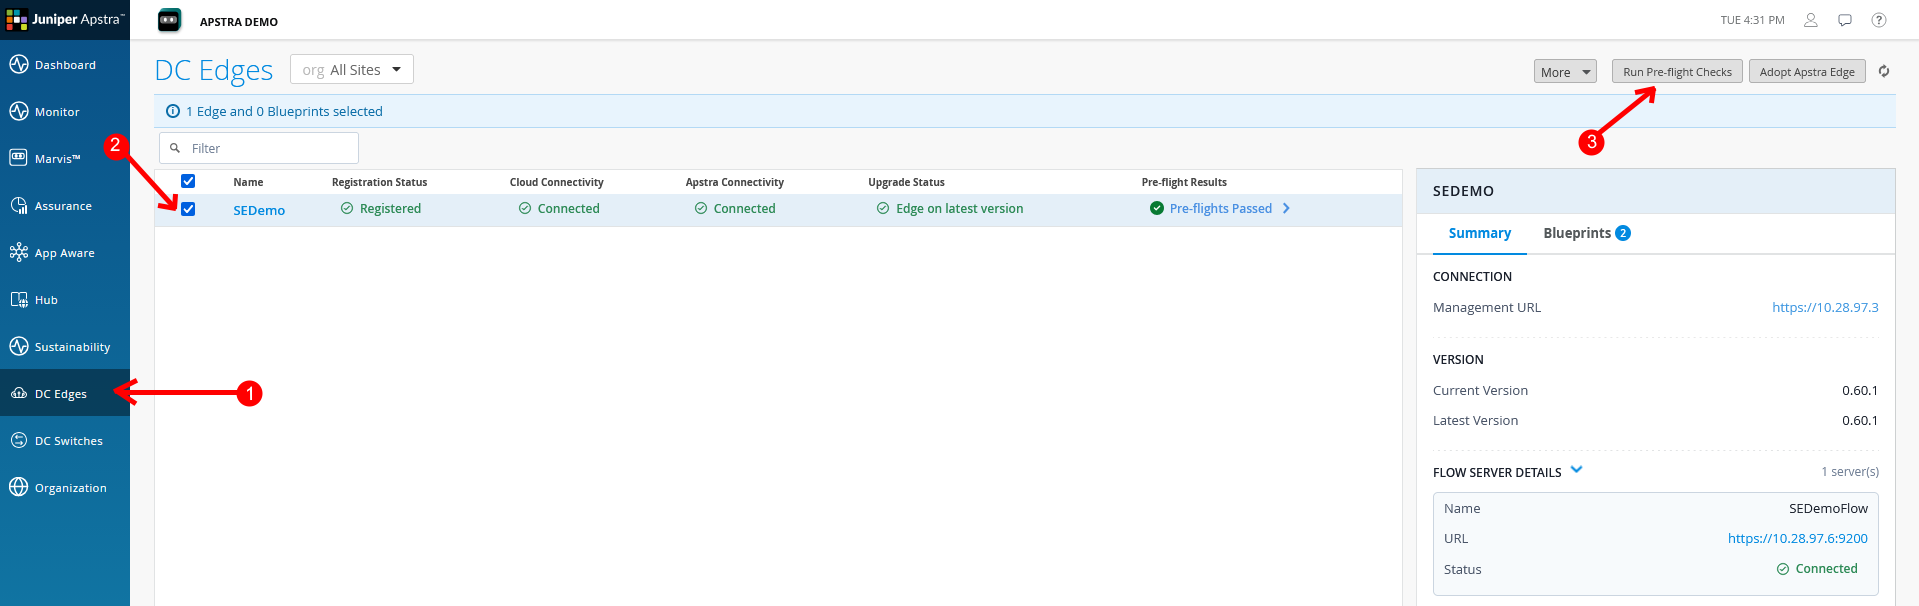The height and width of the screenshot is (606, 1919).
Task: Click Cloud Connectivity column header
Action: [x=556, y=182]
